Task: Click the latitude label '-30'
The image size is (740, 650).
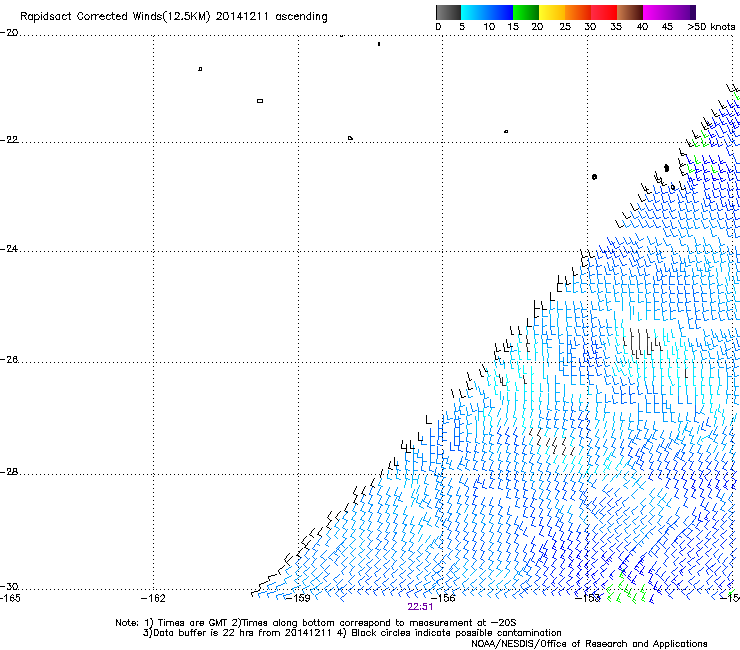Action: (x=9, y=587)
